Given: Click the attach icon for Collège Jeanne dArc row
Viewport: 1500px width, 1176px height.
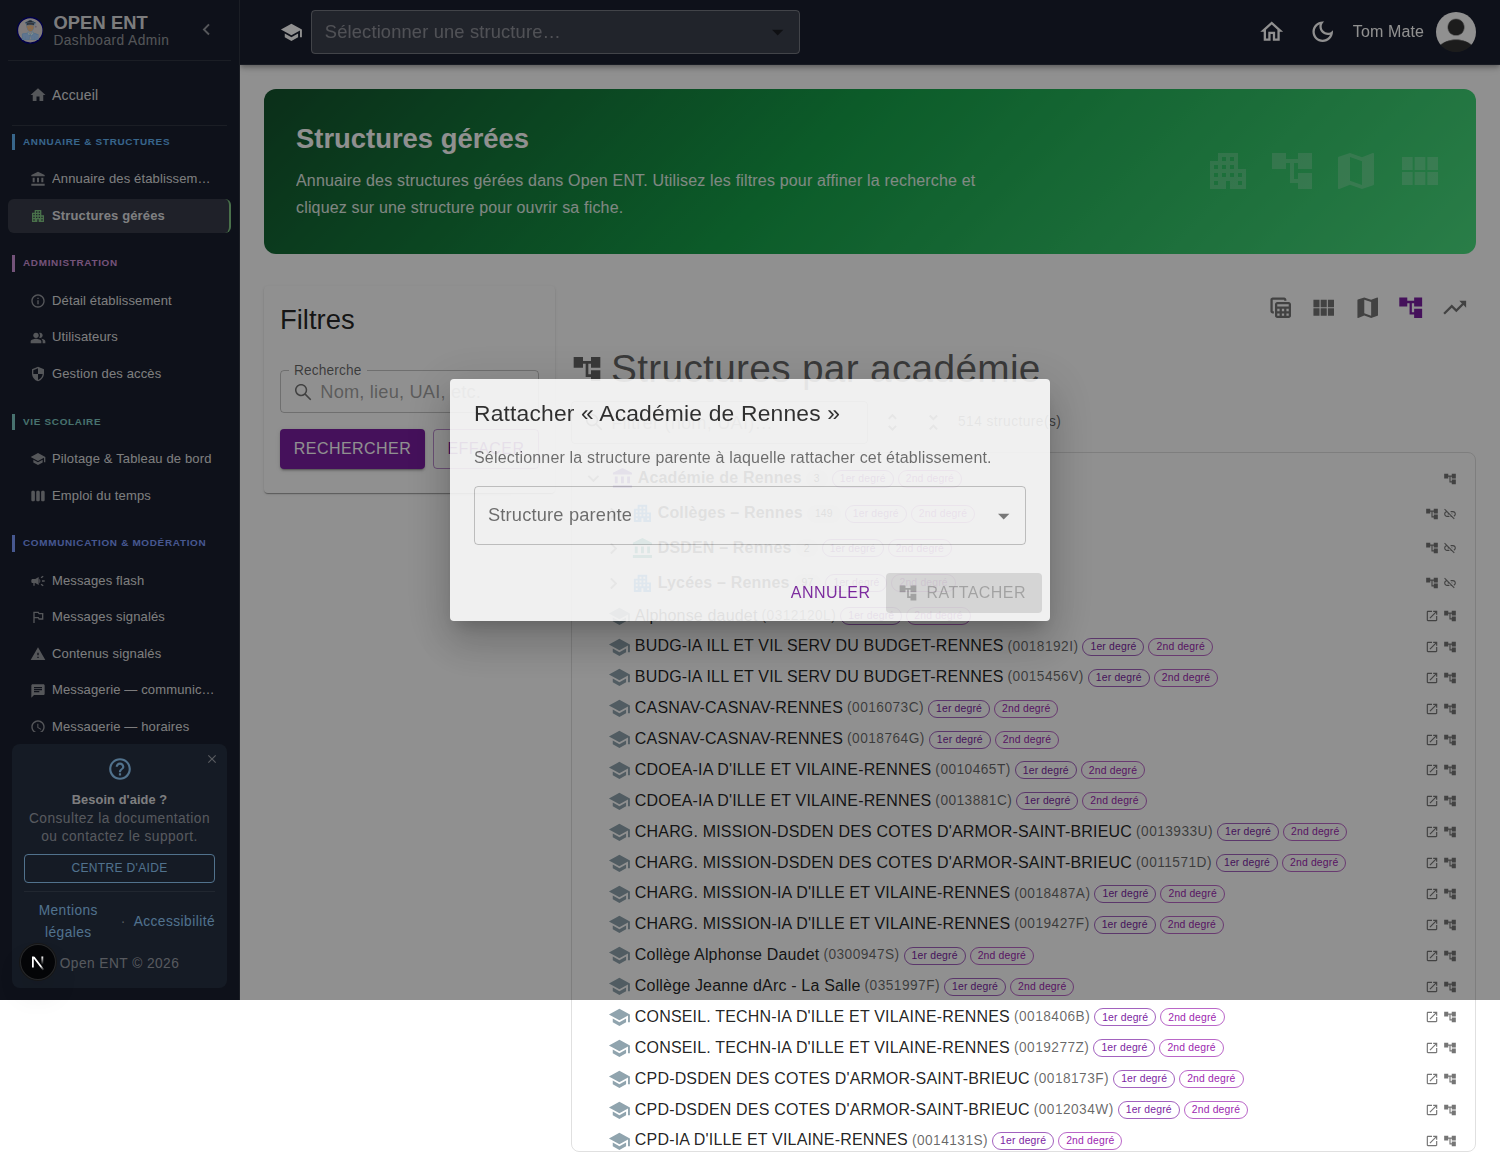Looking at the screenshot, I should [x=1450, y=987].
